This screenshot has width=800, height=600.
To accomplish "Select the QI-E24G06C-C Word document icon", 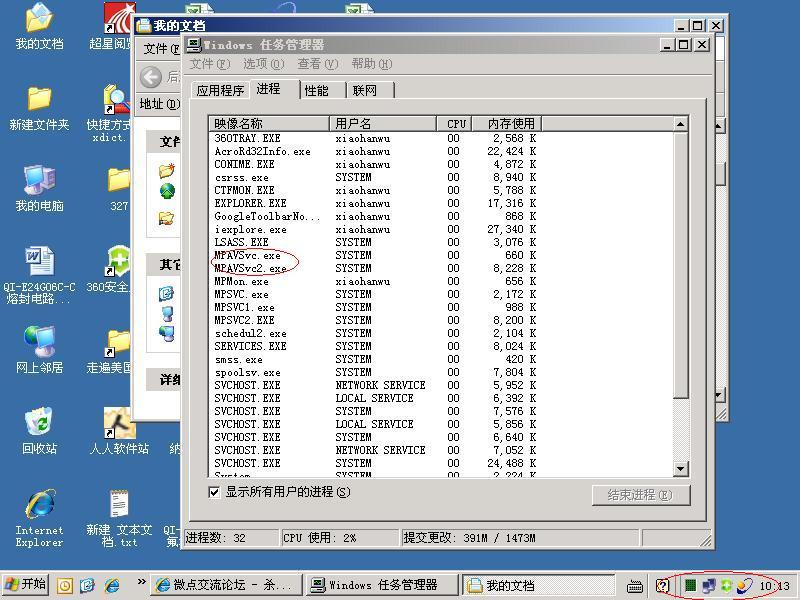I will (39, 276).
